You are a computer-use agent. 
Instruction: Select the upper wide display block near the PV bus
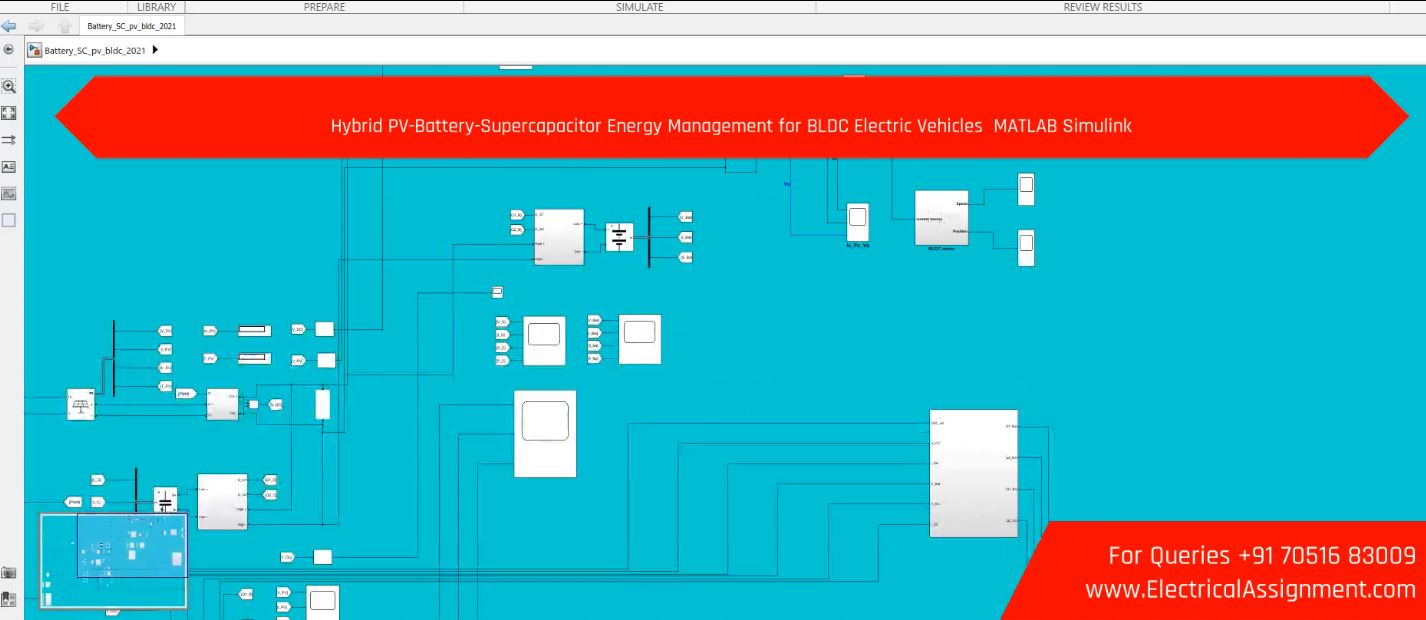point(254,329)
